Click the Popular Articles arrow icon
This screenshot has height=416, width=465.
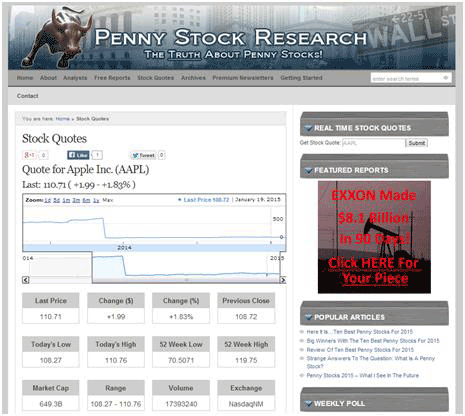click(308, 317)
